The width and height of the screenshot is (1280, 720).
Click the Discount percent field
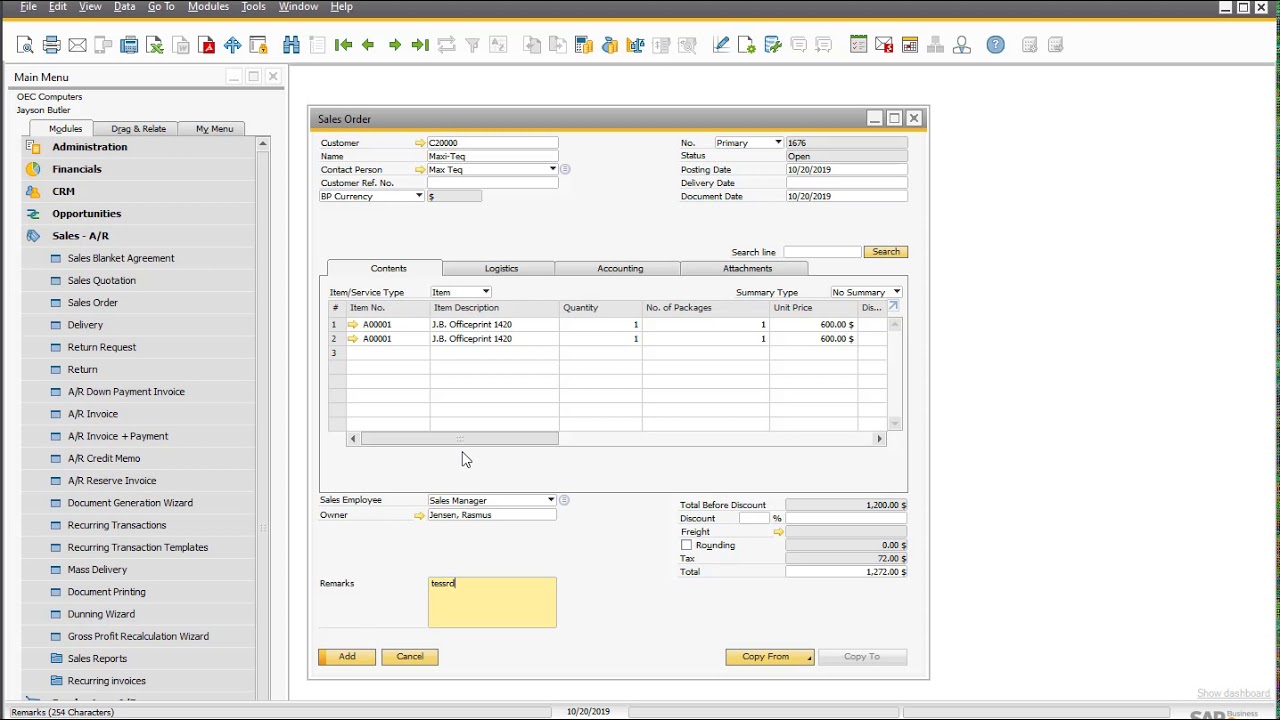[754, 519]
